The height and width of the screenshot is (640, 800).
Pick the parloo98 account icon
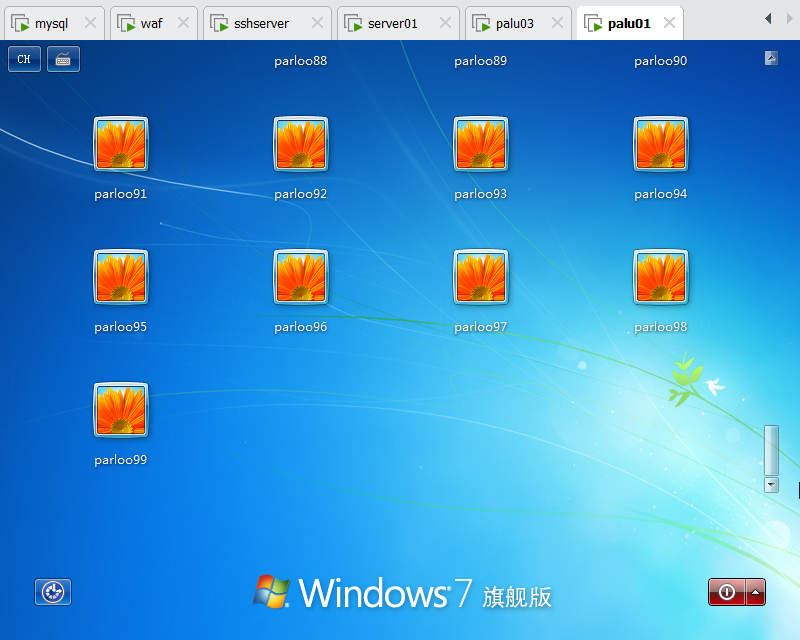[661, 278]
